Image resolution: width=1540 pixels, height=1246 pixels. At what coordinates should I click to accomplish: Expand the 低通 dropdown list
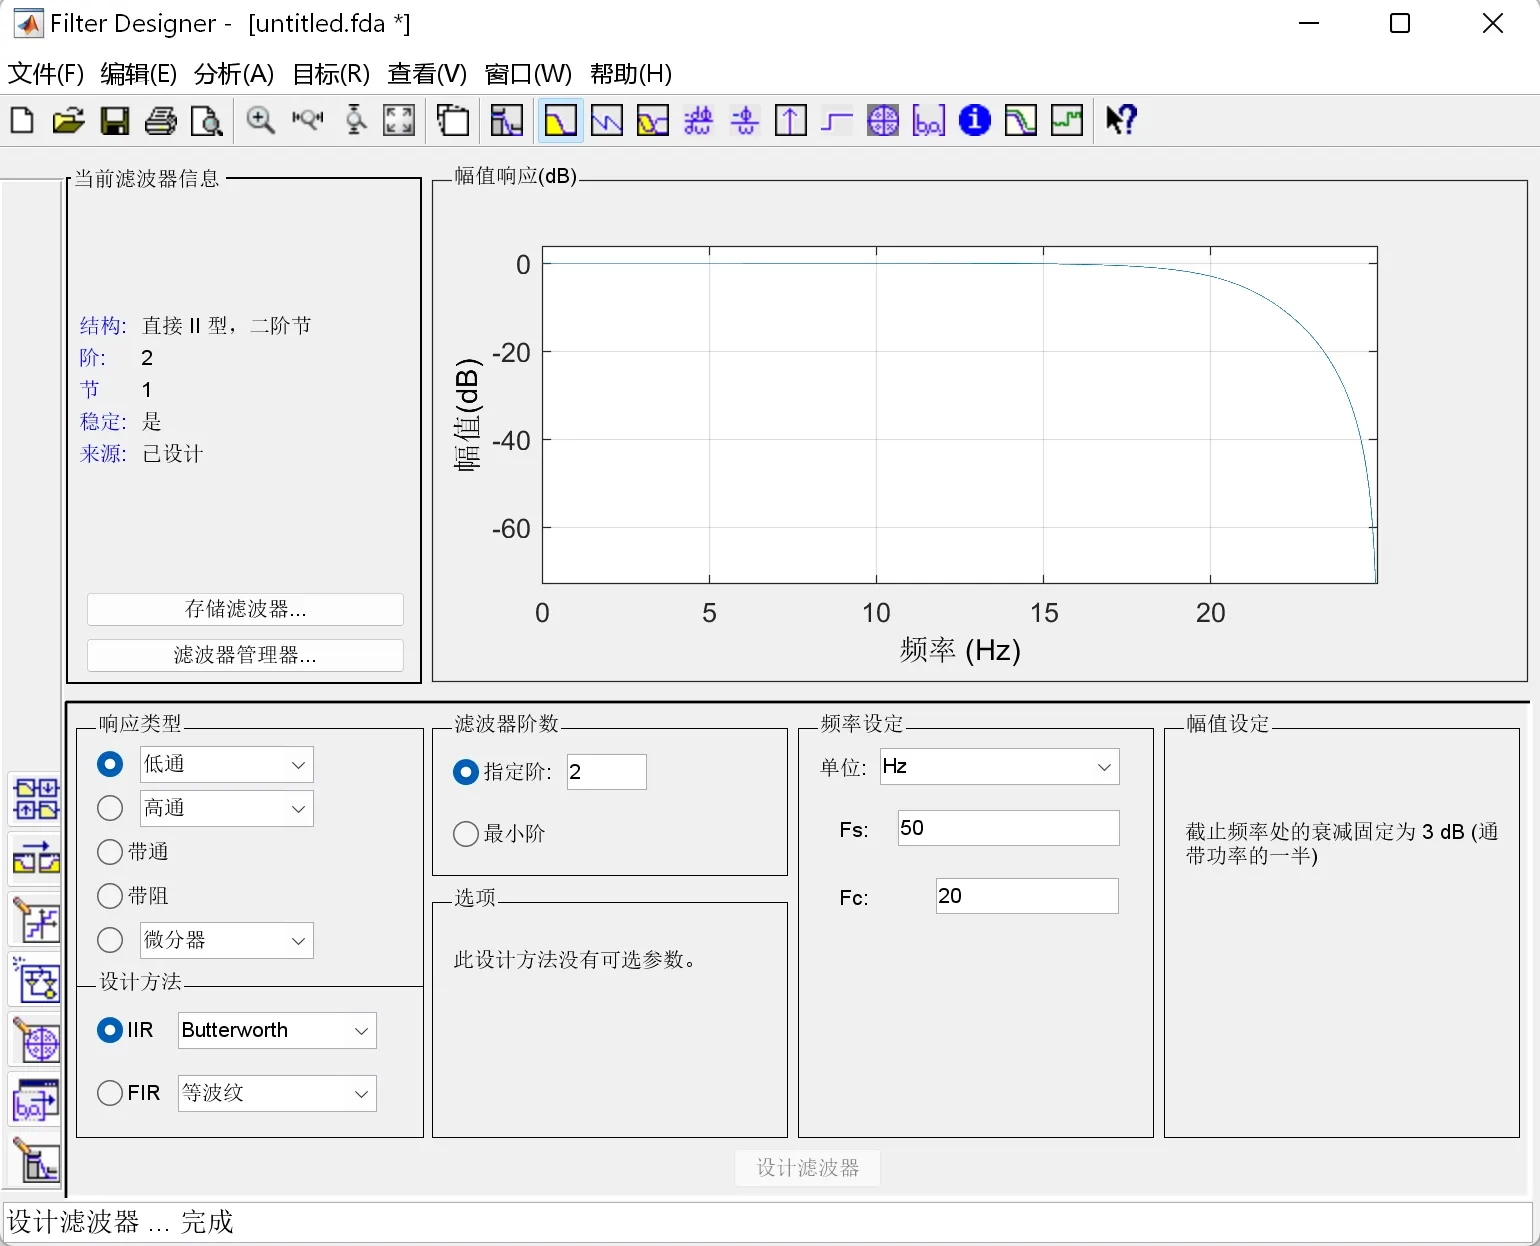coord(226,765)
